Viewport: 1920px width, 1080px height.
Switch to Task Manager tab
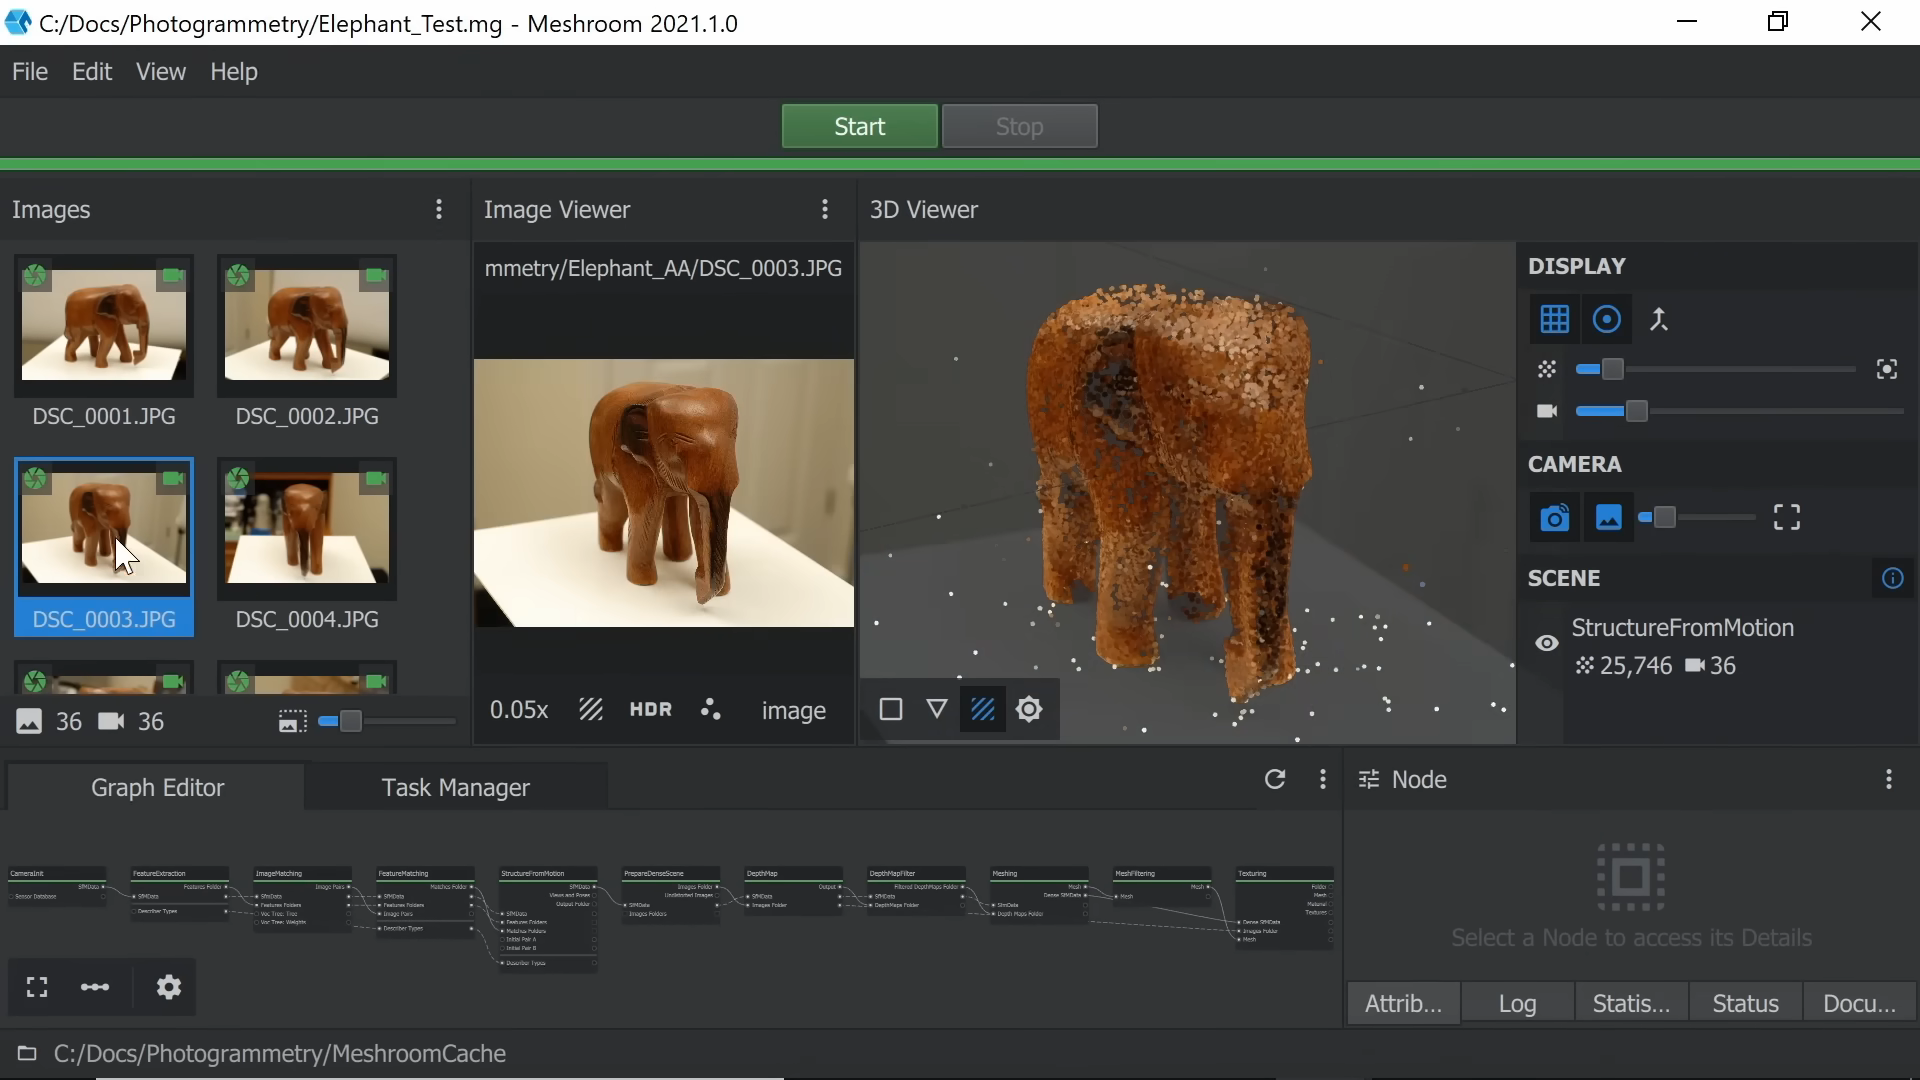point(456,787)
